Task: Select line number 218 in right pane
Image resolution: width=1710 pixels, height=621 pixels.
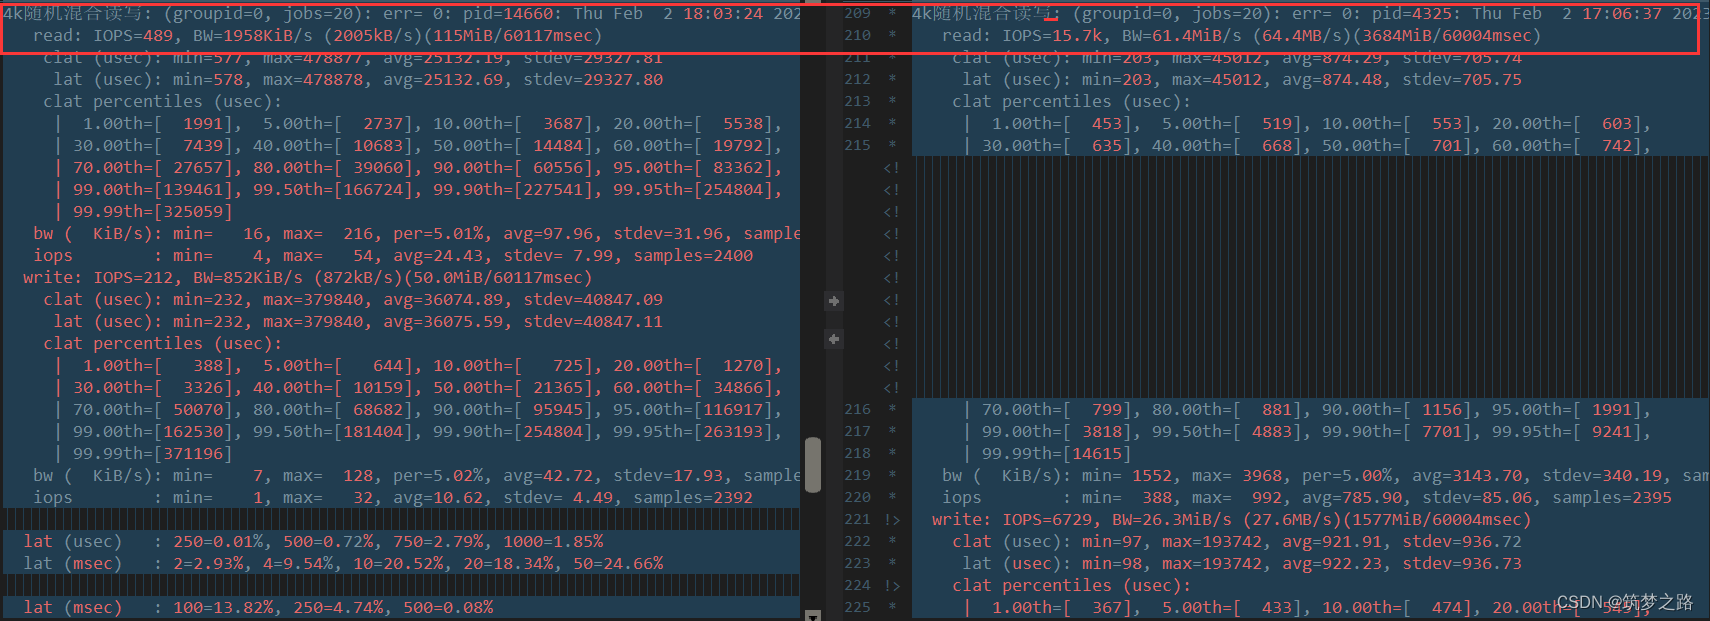Action: (857, 453)
